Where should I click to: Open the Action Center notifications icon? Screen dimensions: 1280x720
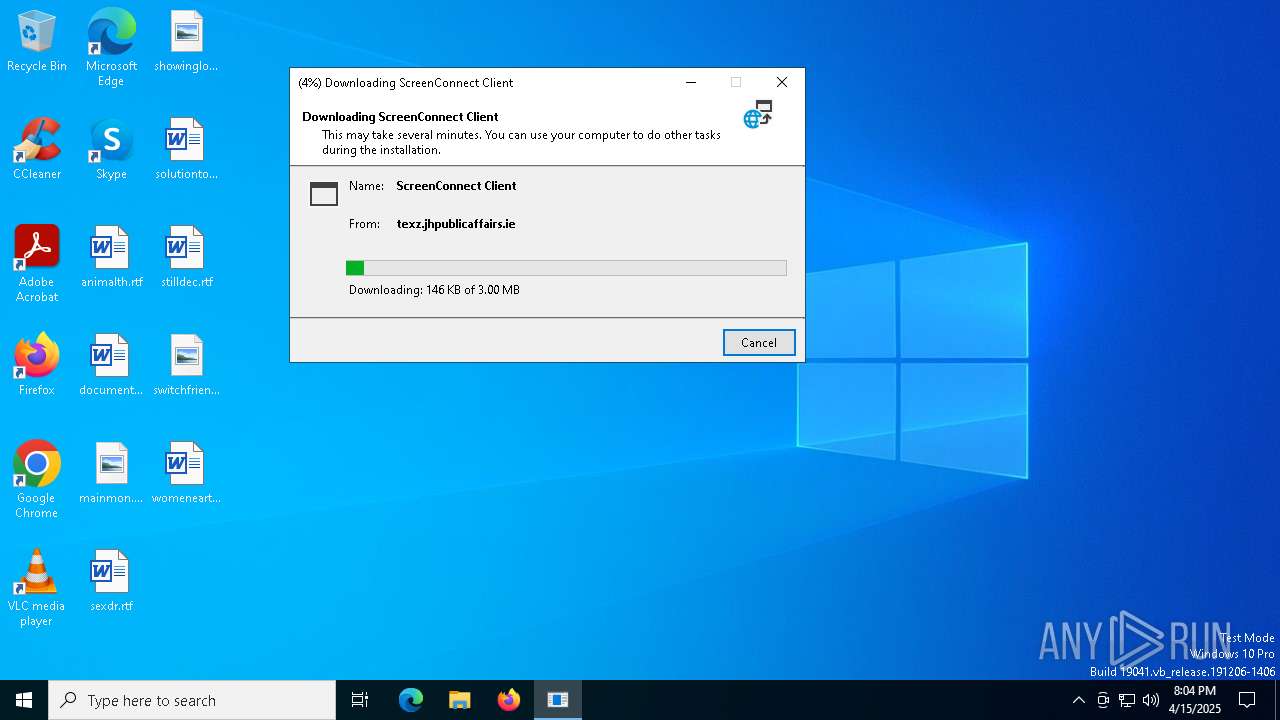[1247, 700]
